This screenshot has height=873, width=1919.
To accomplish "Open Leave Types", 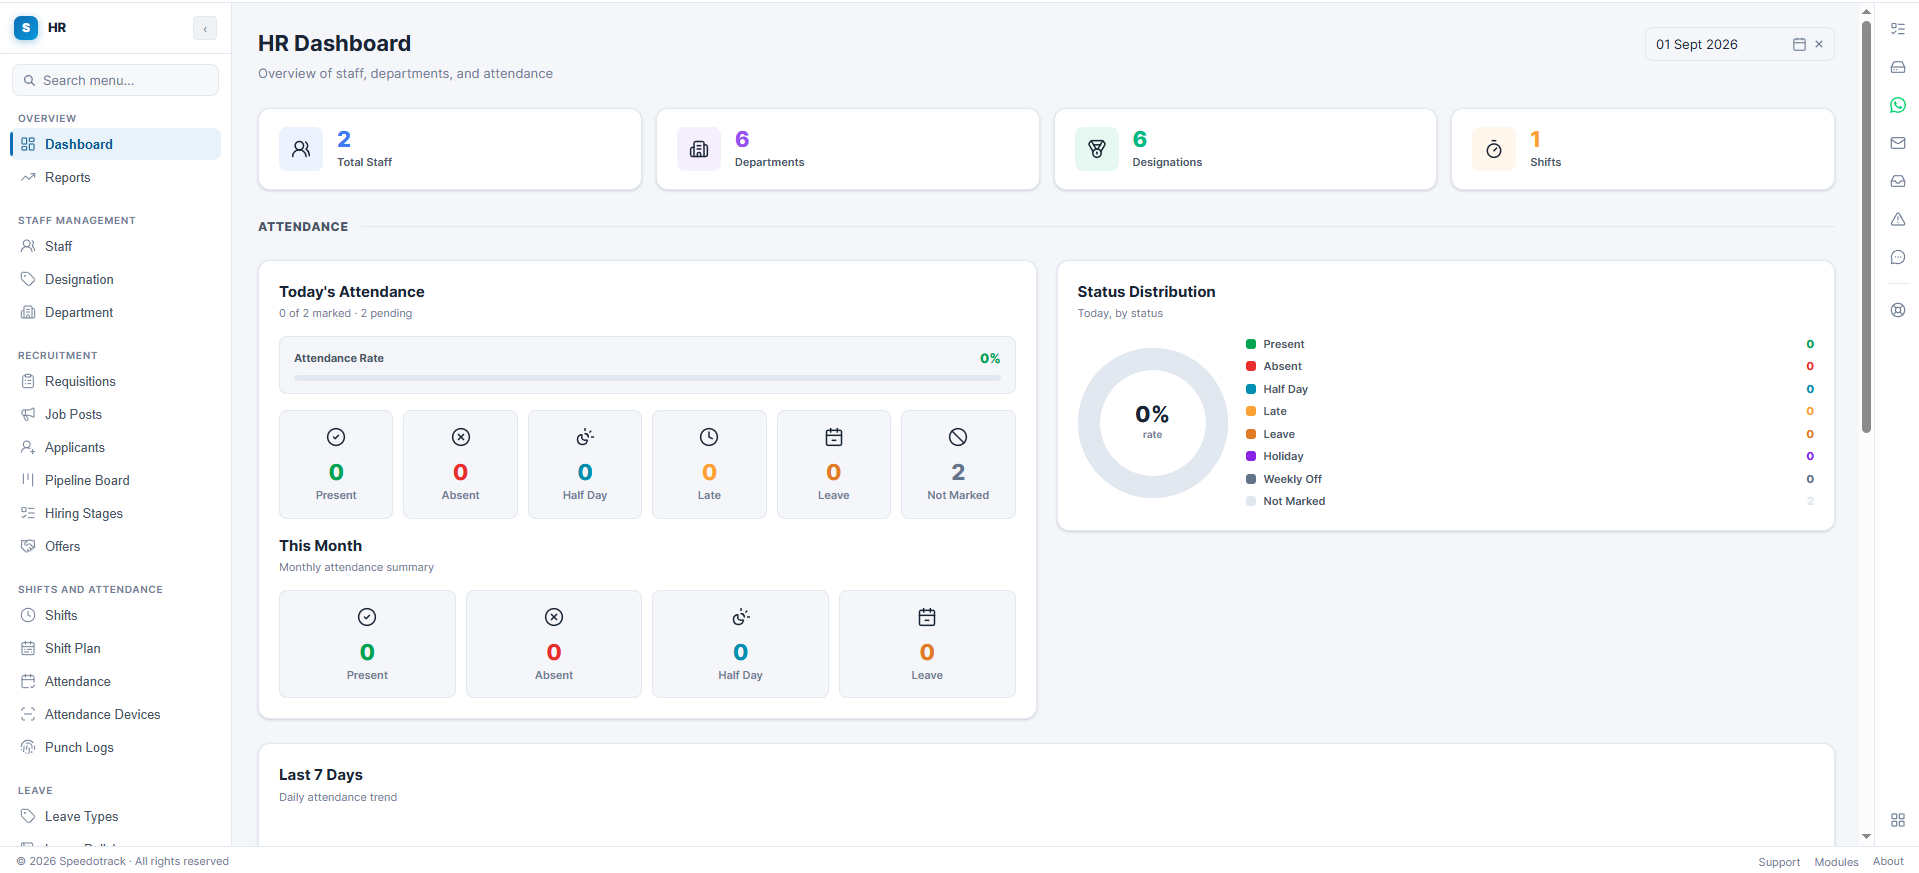I will pyautogui.click(x=115, y=816).
